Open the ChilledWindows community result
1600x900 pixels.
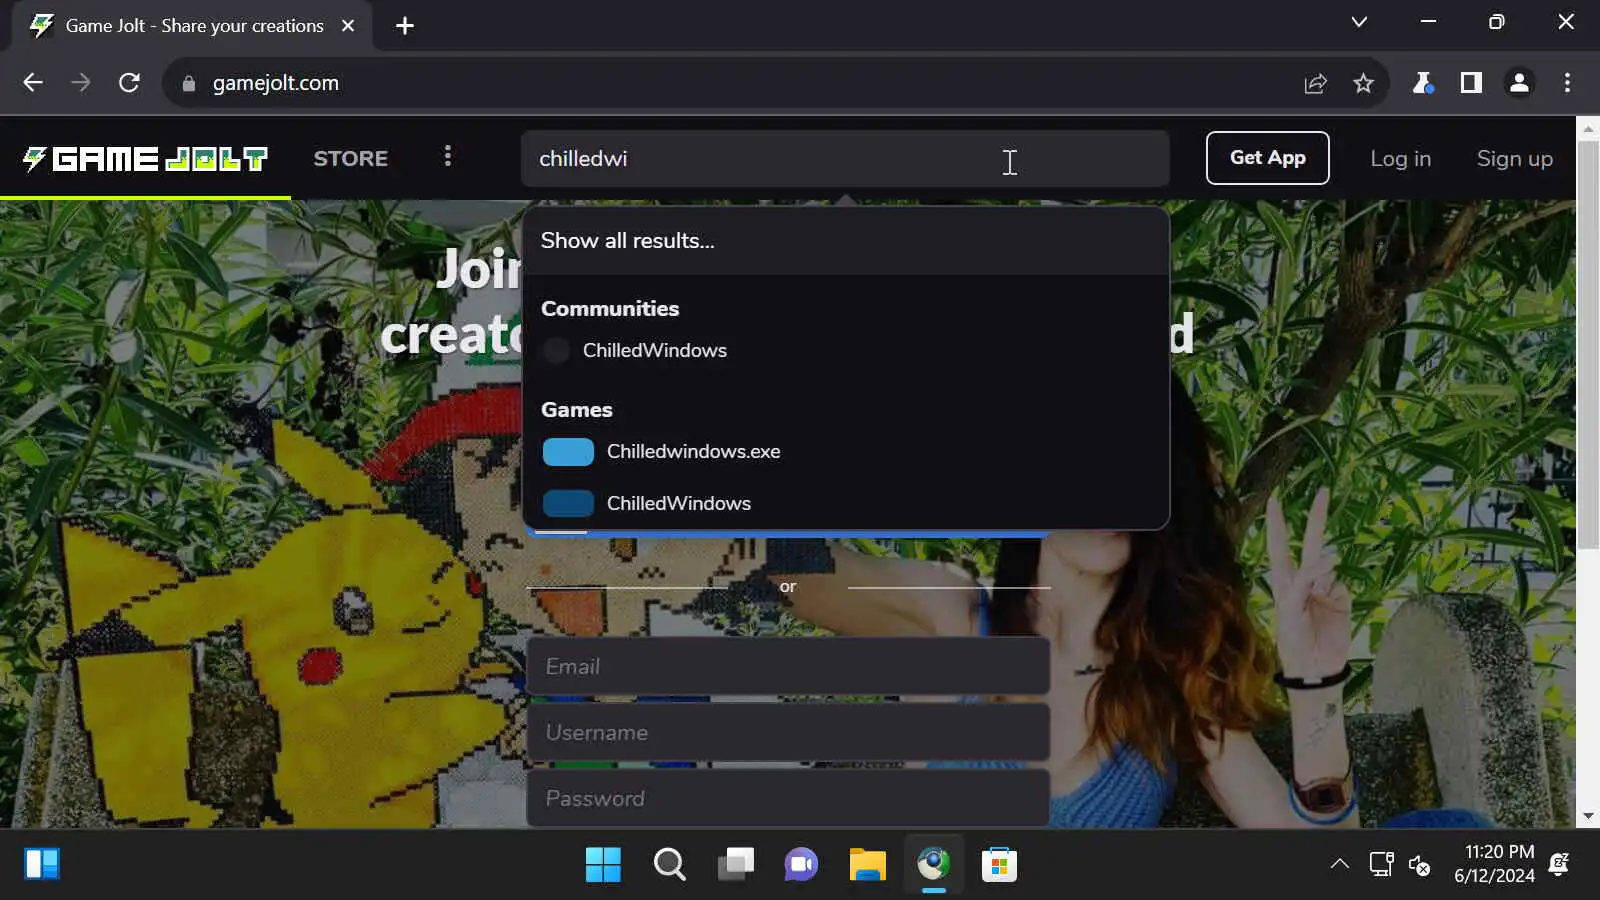coord(845,351)
